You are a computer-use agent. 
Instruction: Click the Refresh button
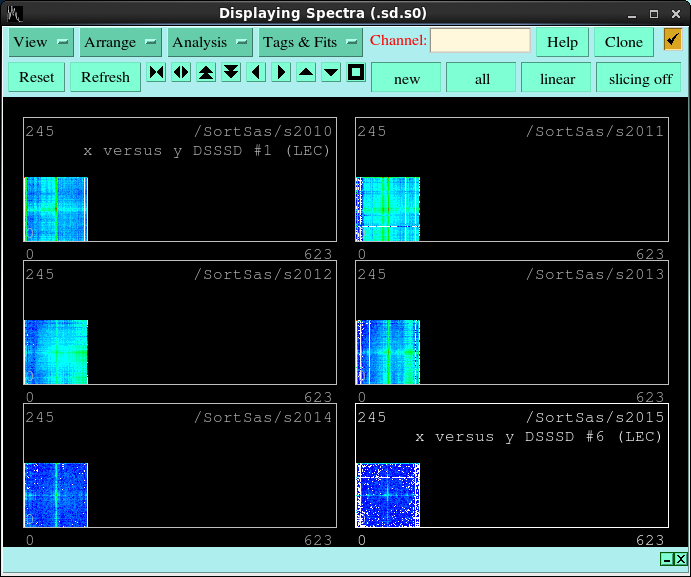[105, 77]
